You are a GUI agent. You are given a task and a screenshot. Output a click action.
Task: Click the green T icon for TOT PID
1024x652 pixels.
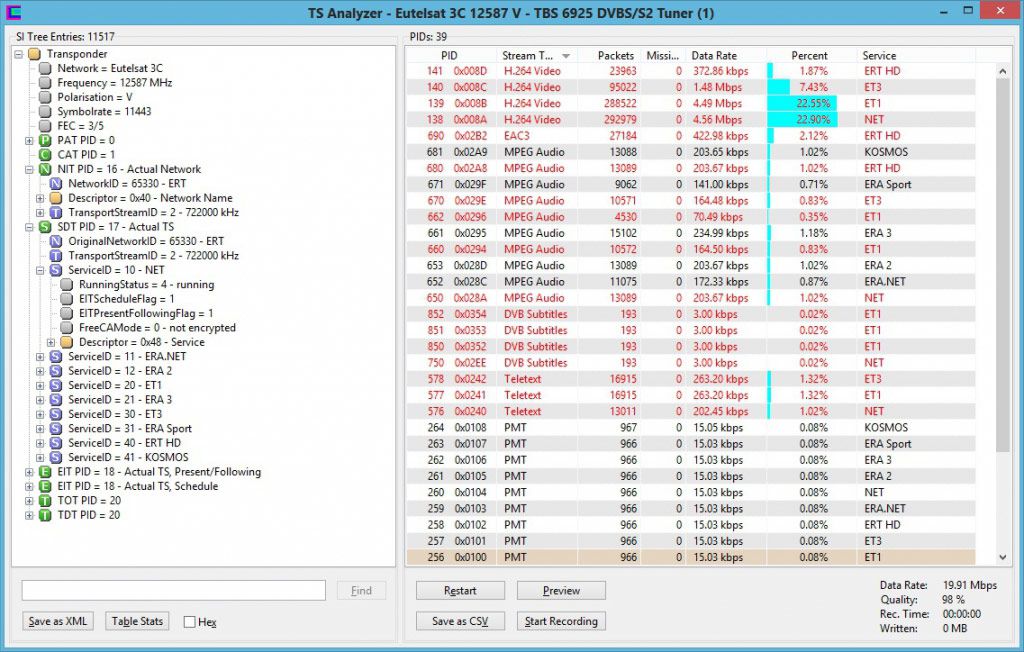44,501
